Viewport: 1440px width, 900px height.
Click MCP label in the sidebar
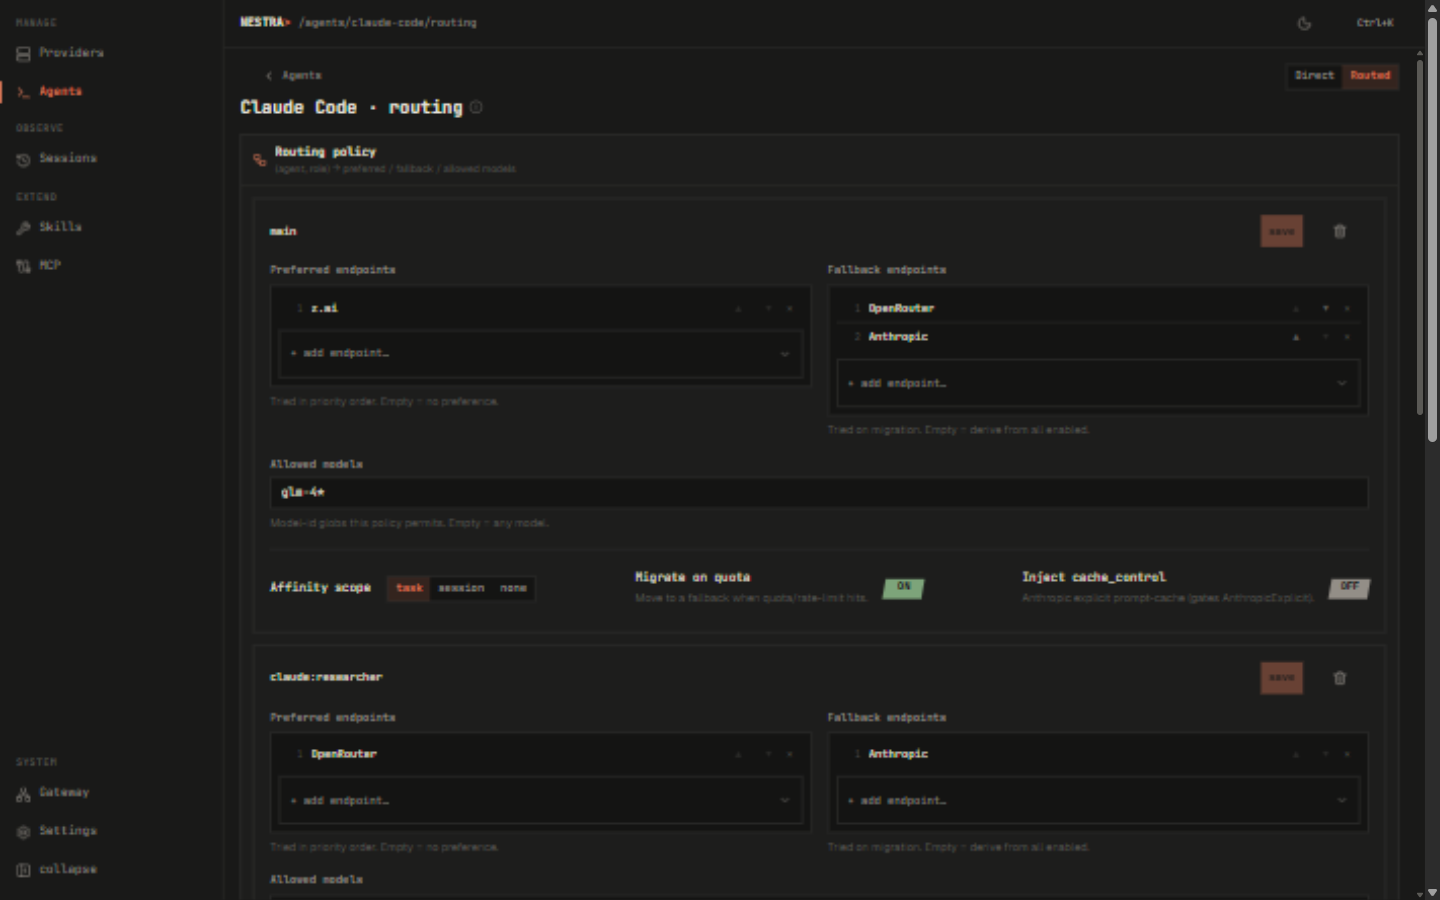click(50, 266)
